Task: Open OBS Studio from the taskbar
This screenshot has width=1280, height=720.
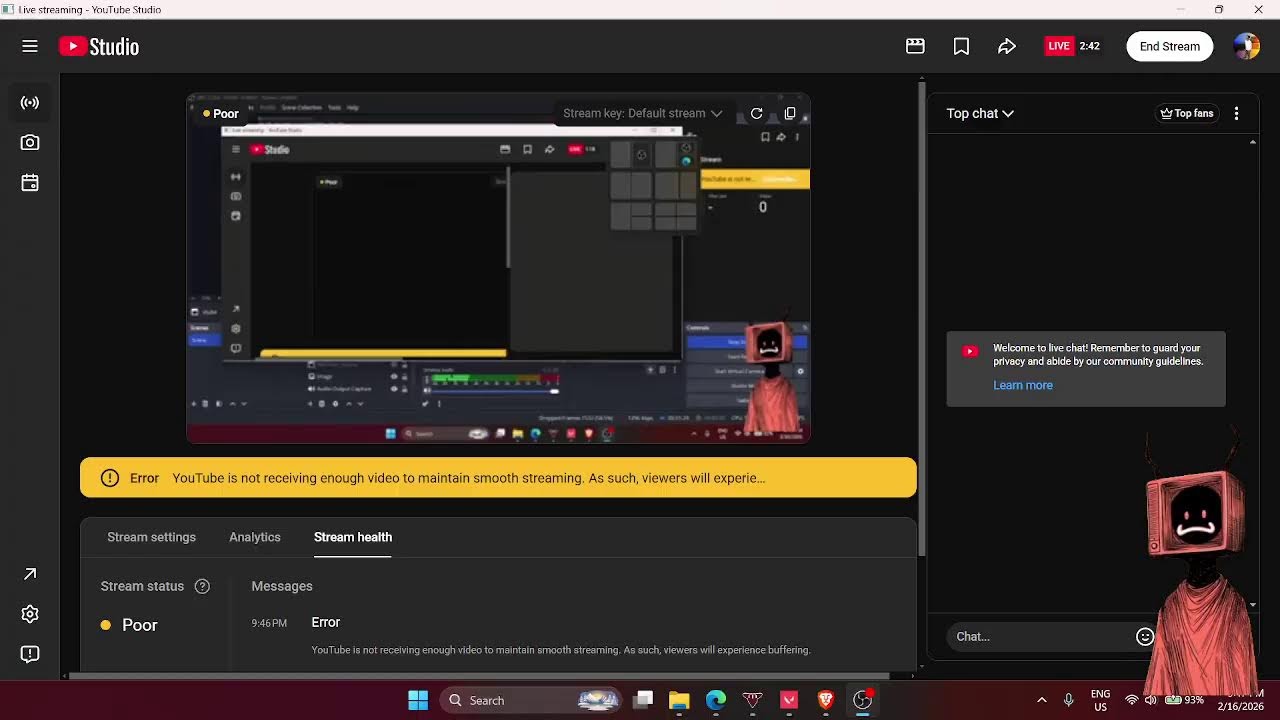Action: [x=863, y=700]
